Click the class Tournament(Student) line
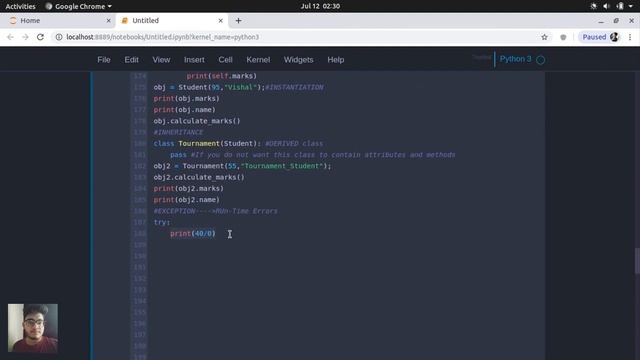640x360 pixels. tap(238, 144)
